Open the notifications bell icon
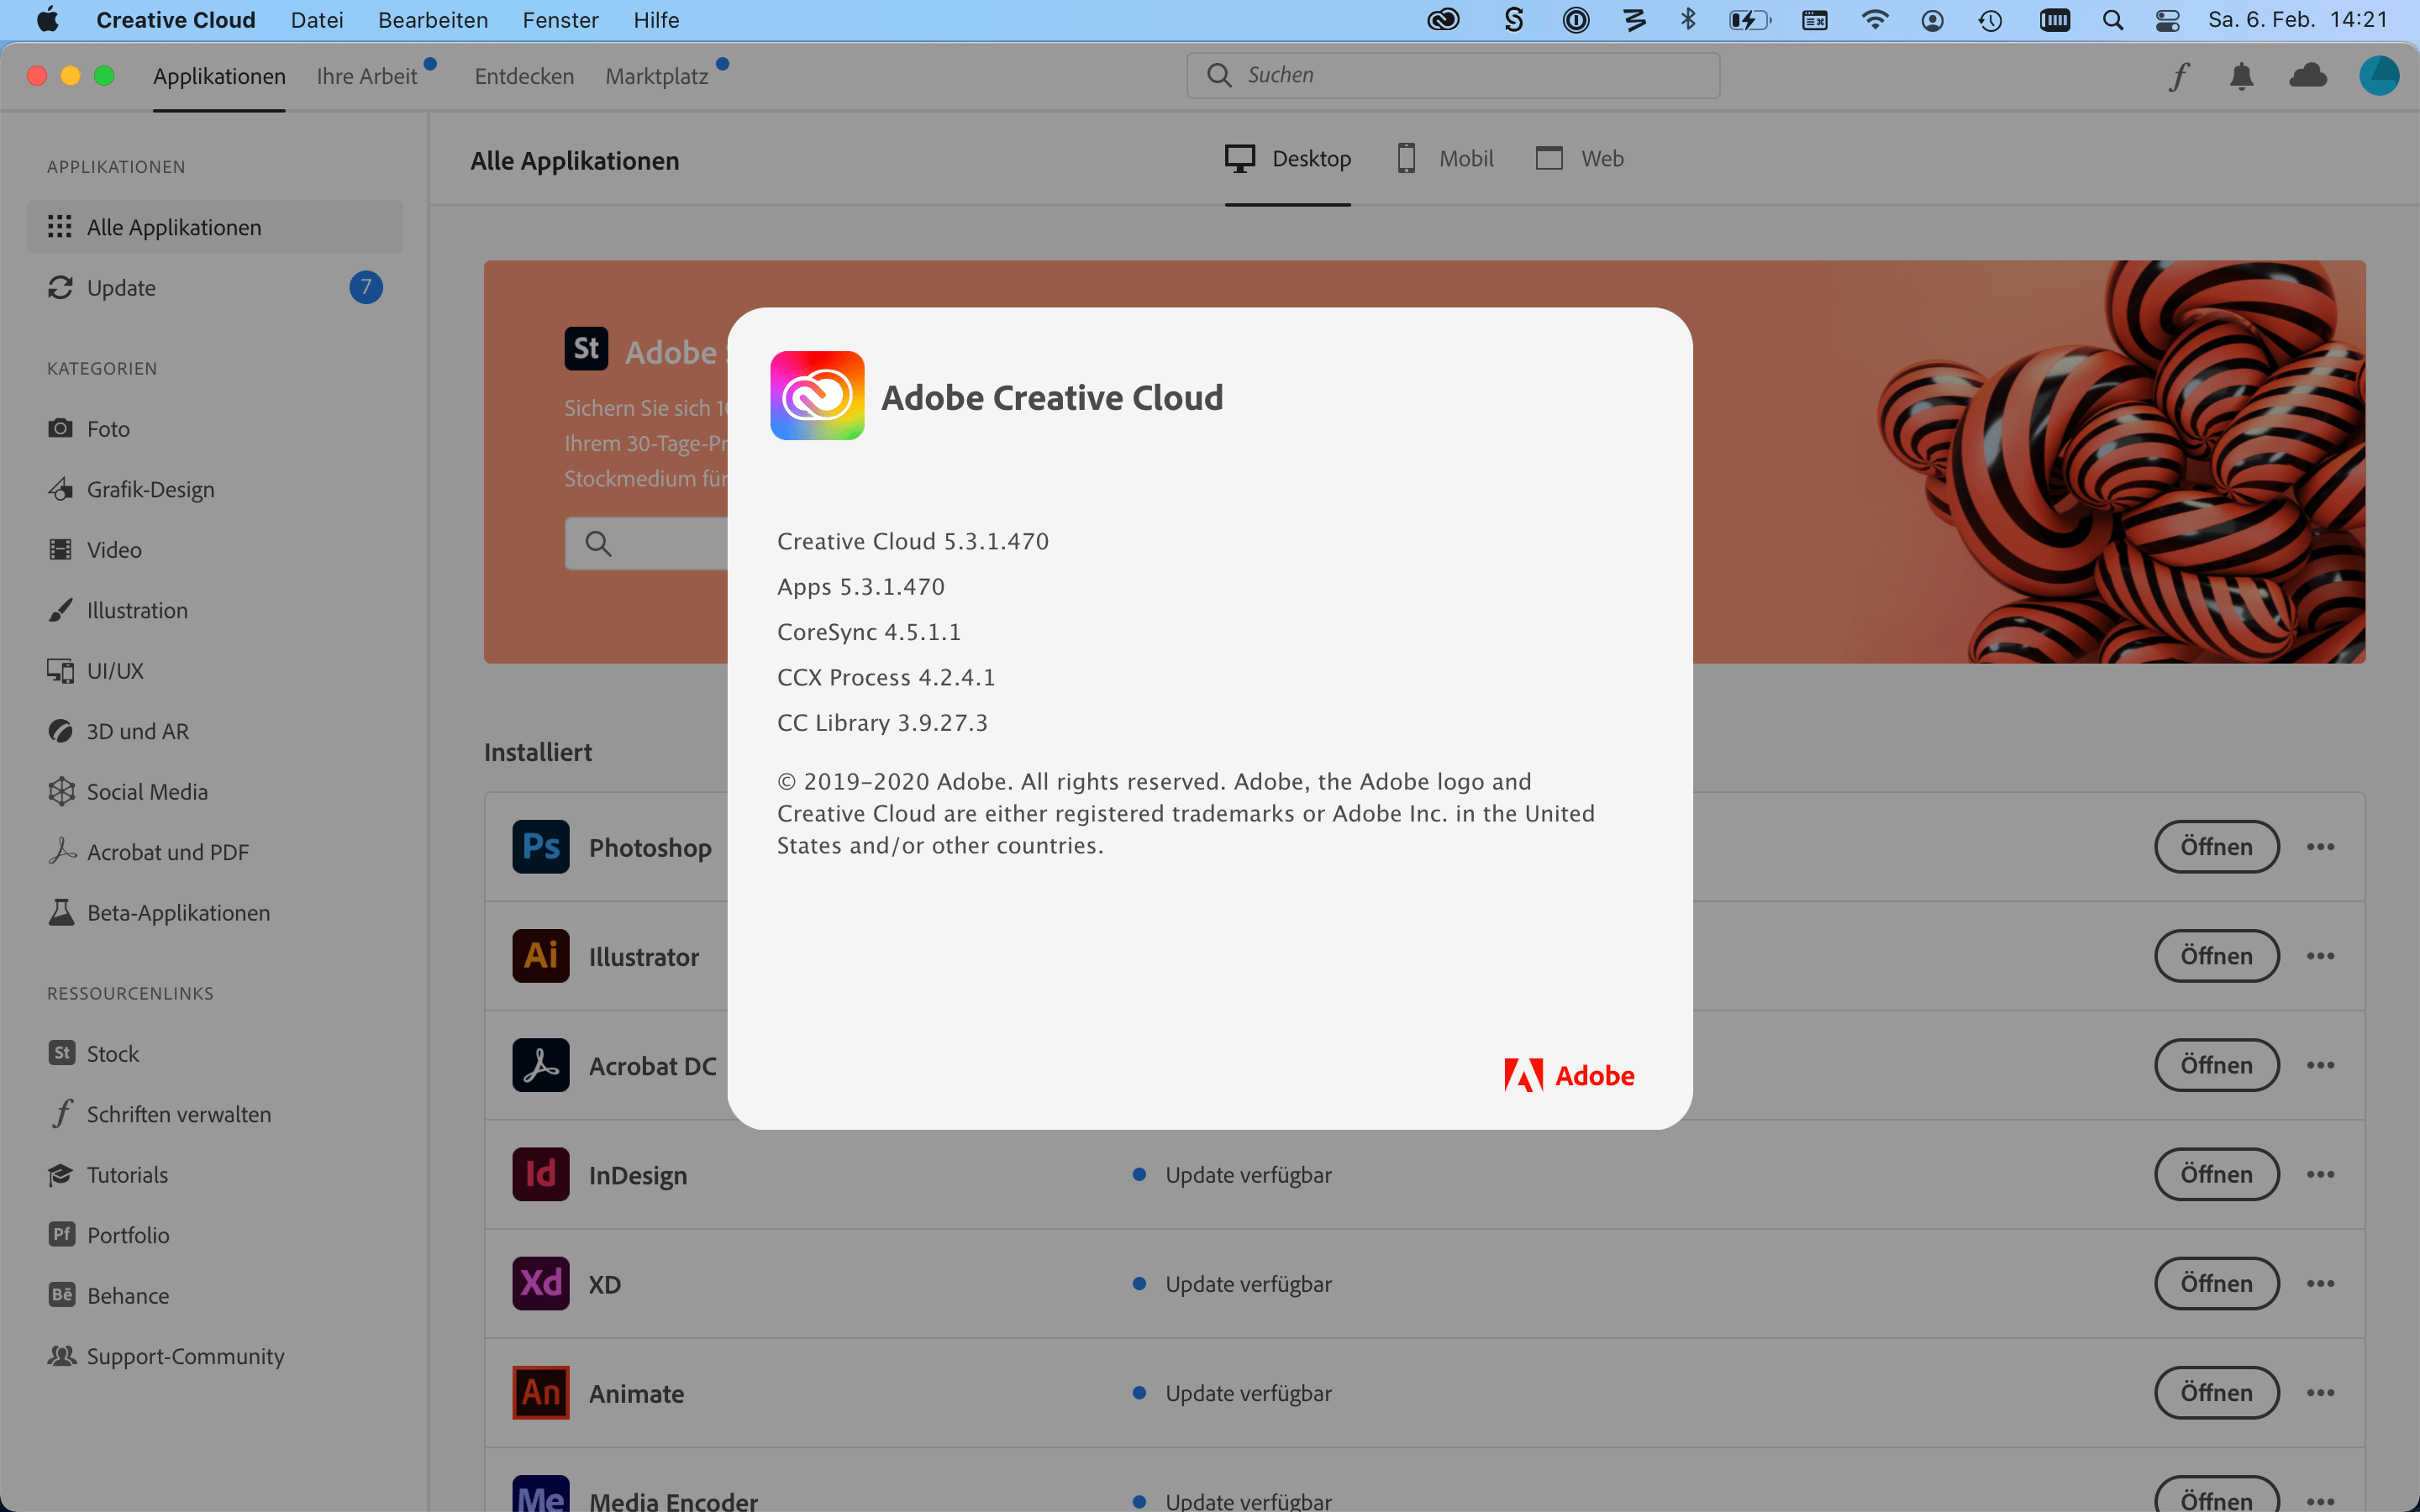This screenshot has height=1512, width=2420. pos(2241,76)
